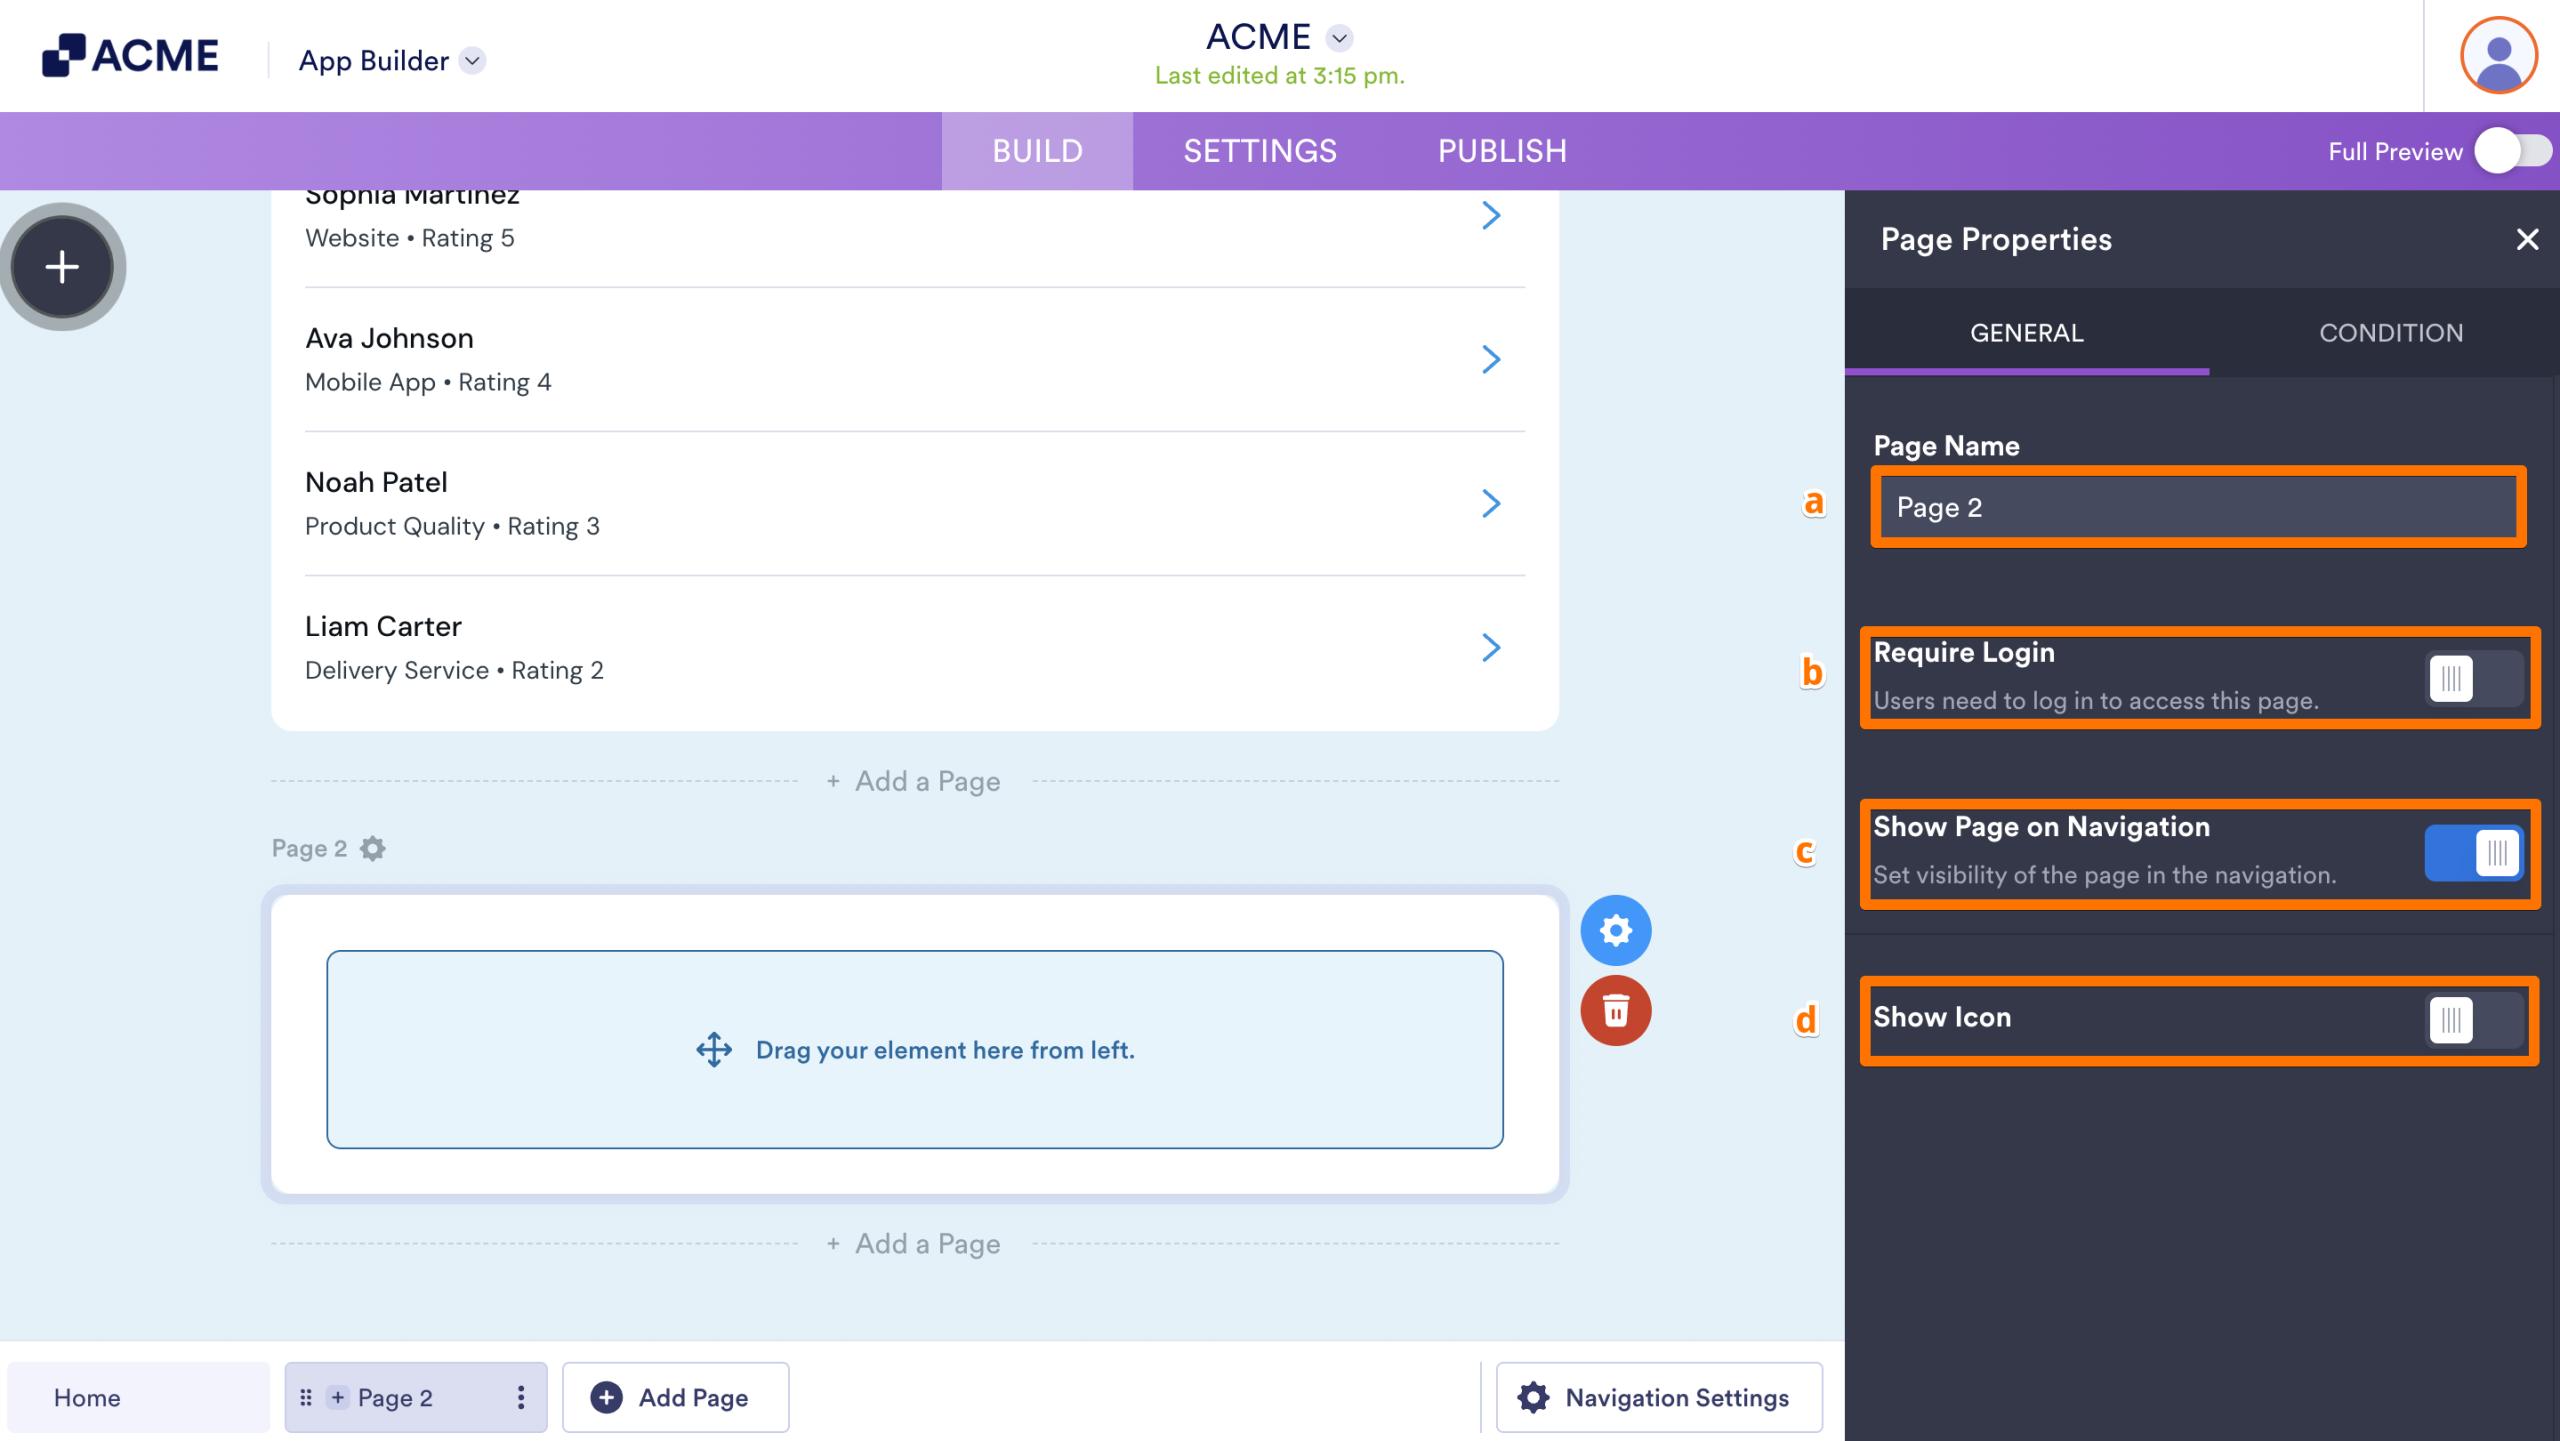Viewport: 2560px width, 1441px height.
Task: Open Liam Carter row chevron
Action: tap(1491, 648)
